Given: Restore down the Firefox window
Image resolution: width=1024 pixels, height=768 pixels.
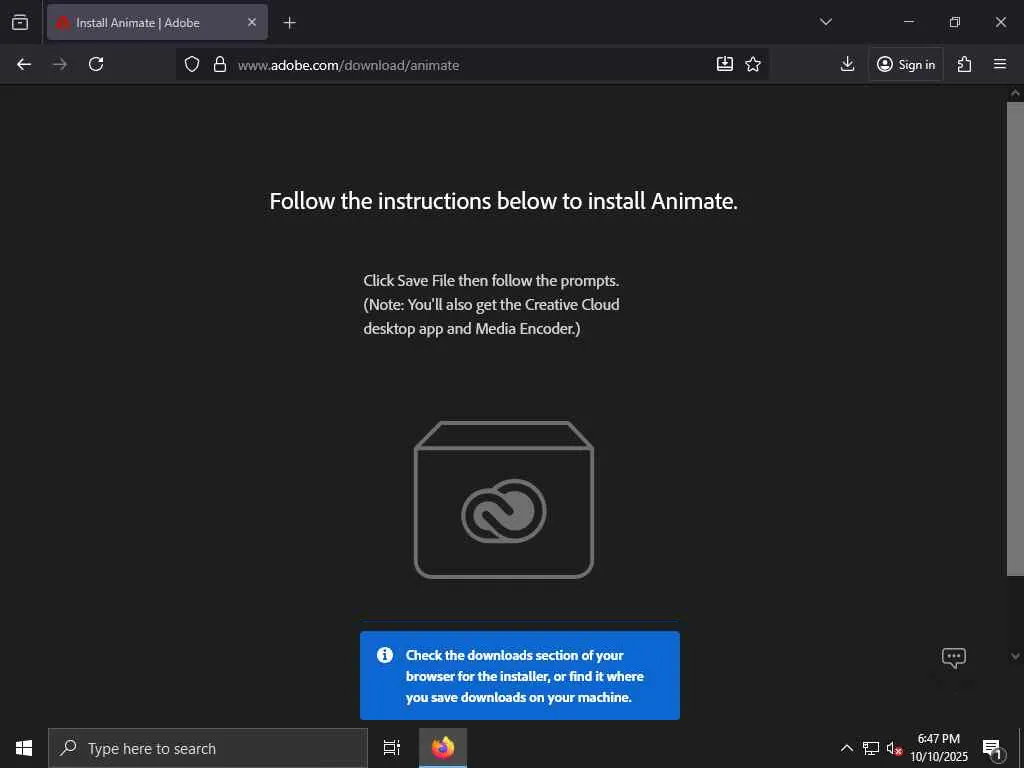Looking at the screenshot, I should pyautogui.click(x=955, y=22).
